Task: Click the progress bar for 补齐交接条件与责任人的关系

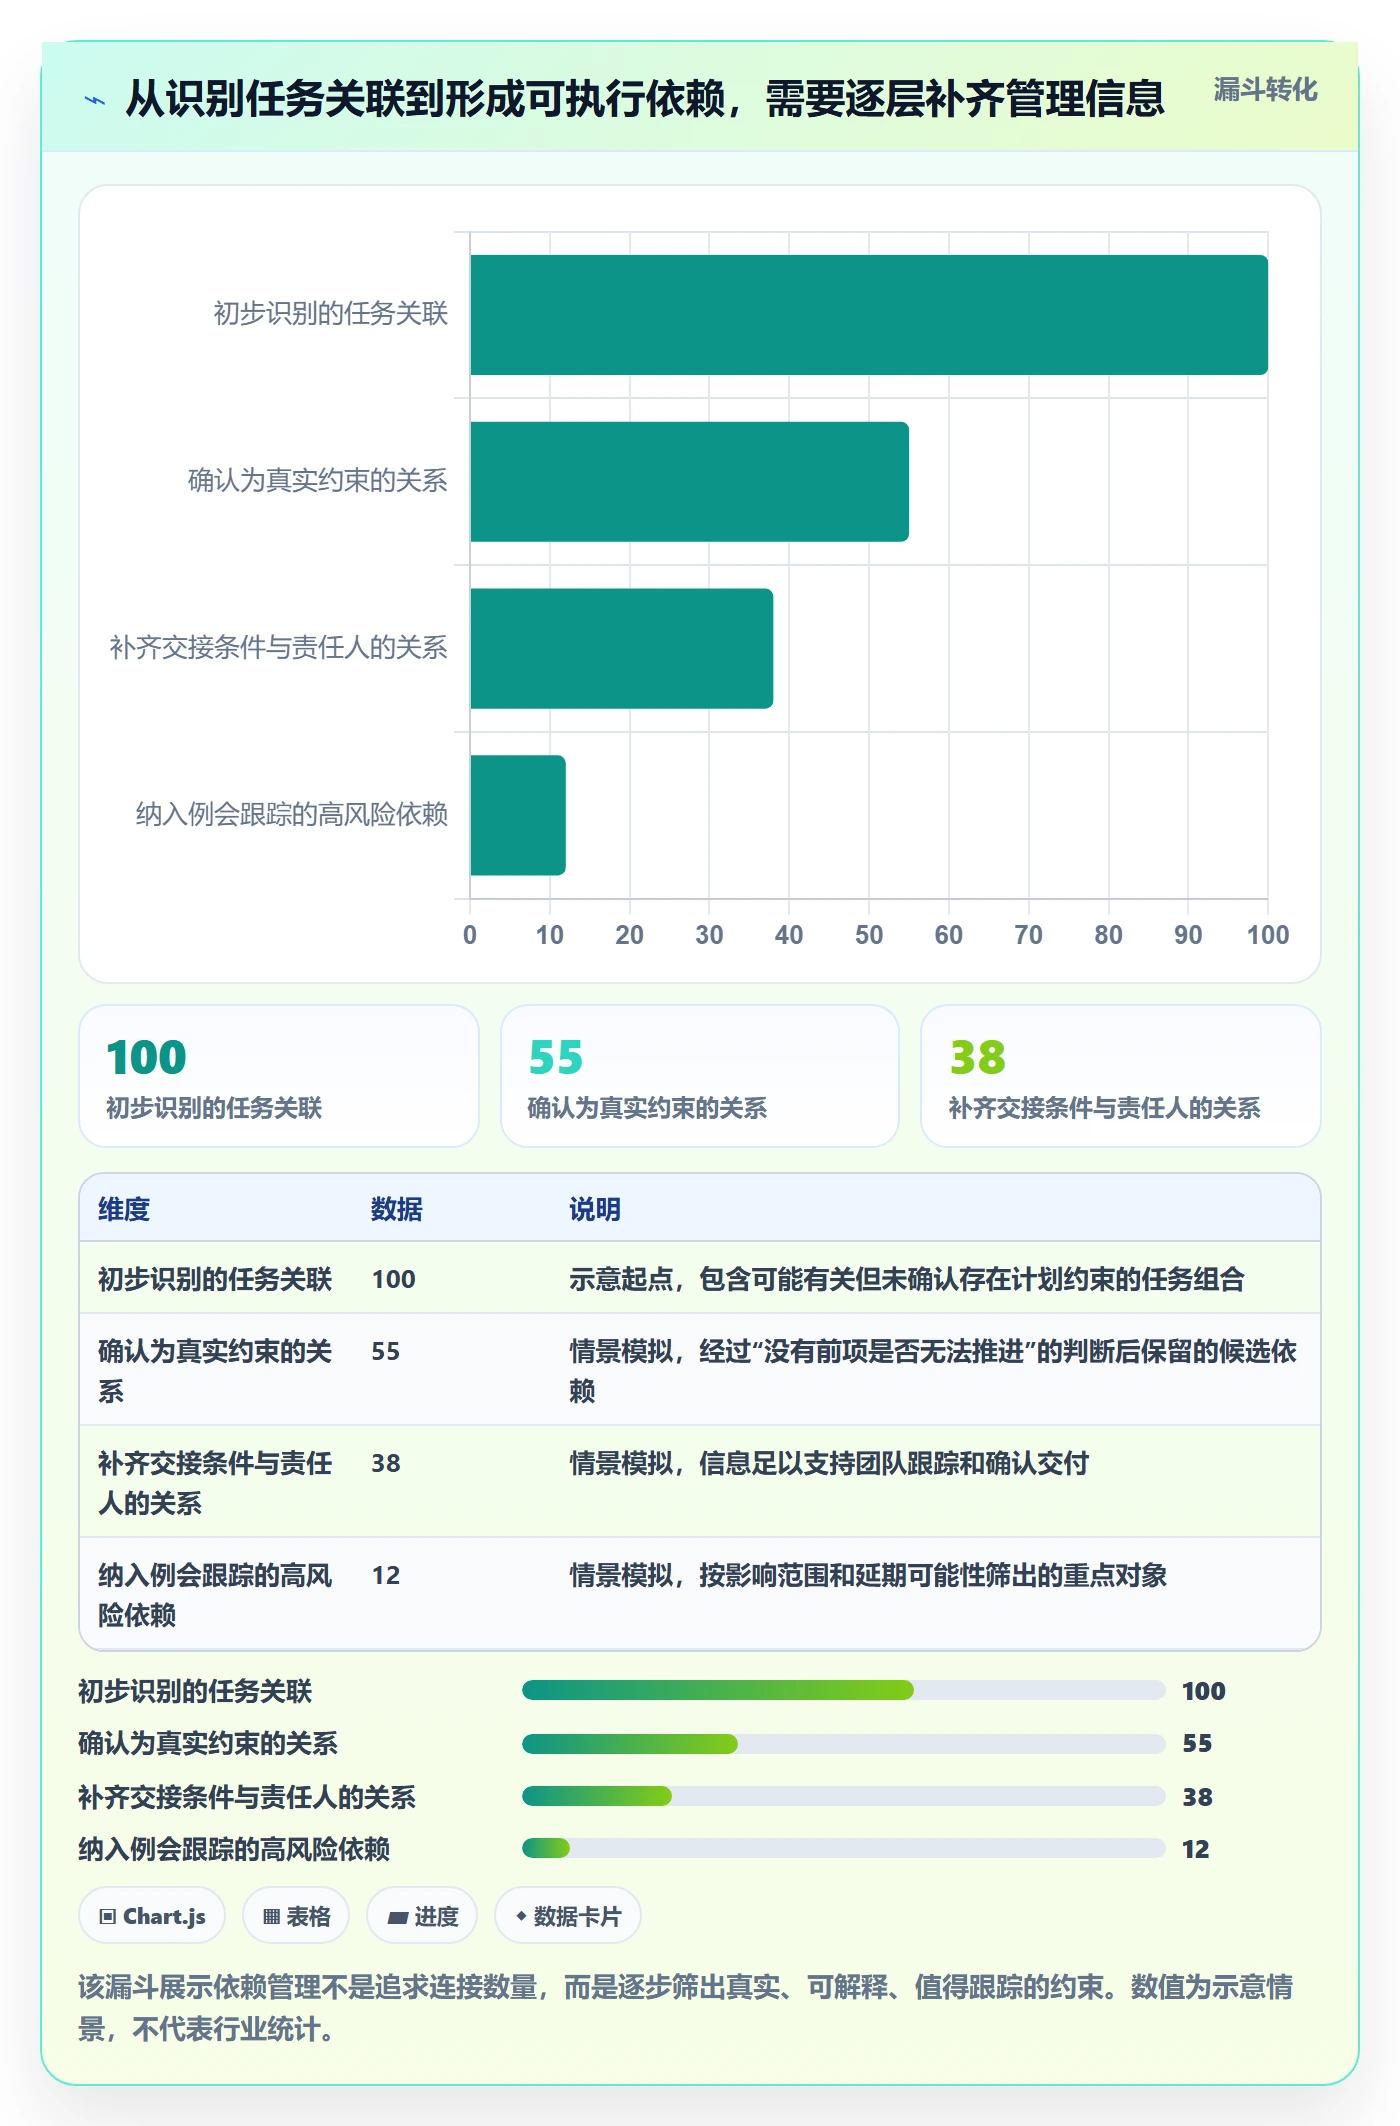Action: pos(844,1796)
